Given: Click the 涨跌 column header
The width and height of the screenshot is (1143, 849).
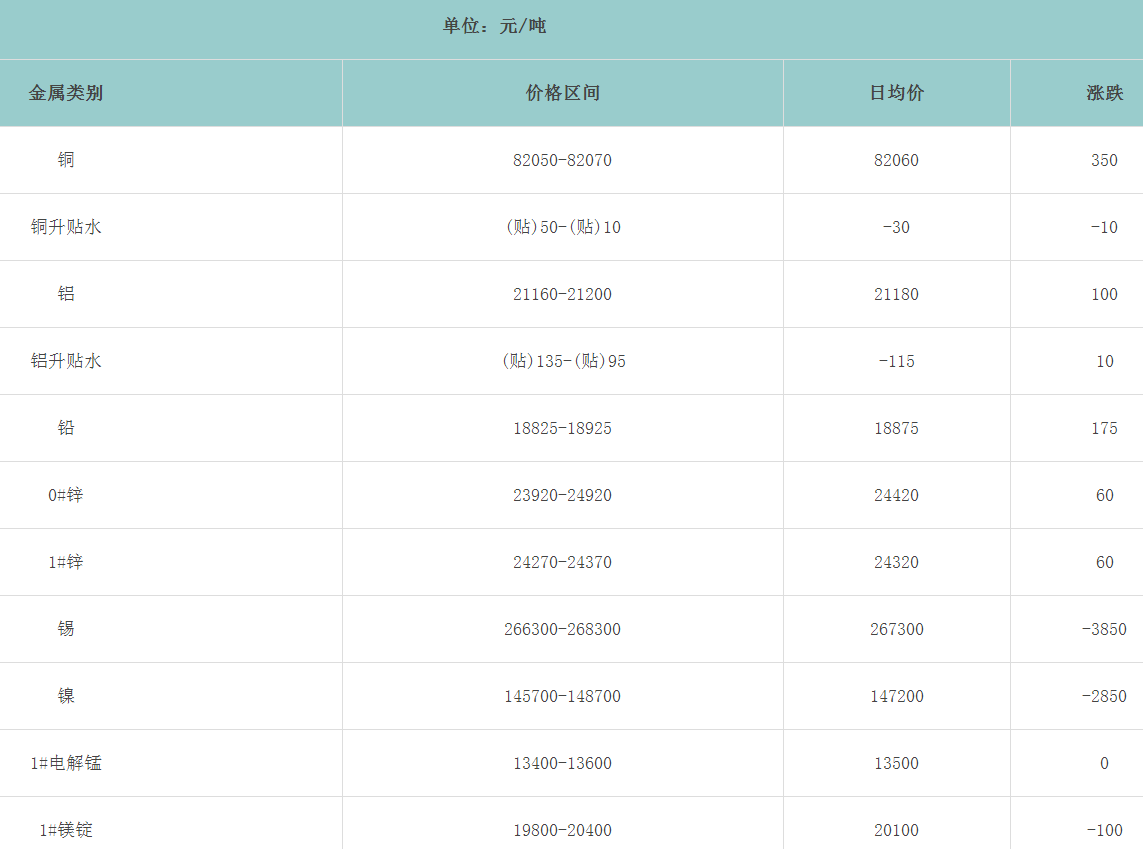Looking at the screenshot, I should (x=1104, y=93).
